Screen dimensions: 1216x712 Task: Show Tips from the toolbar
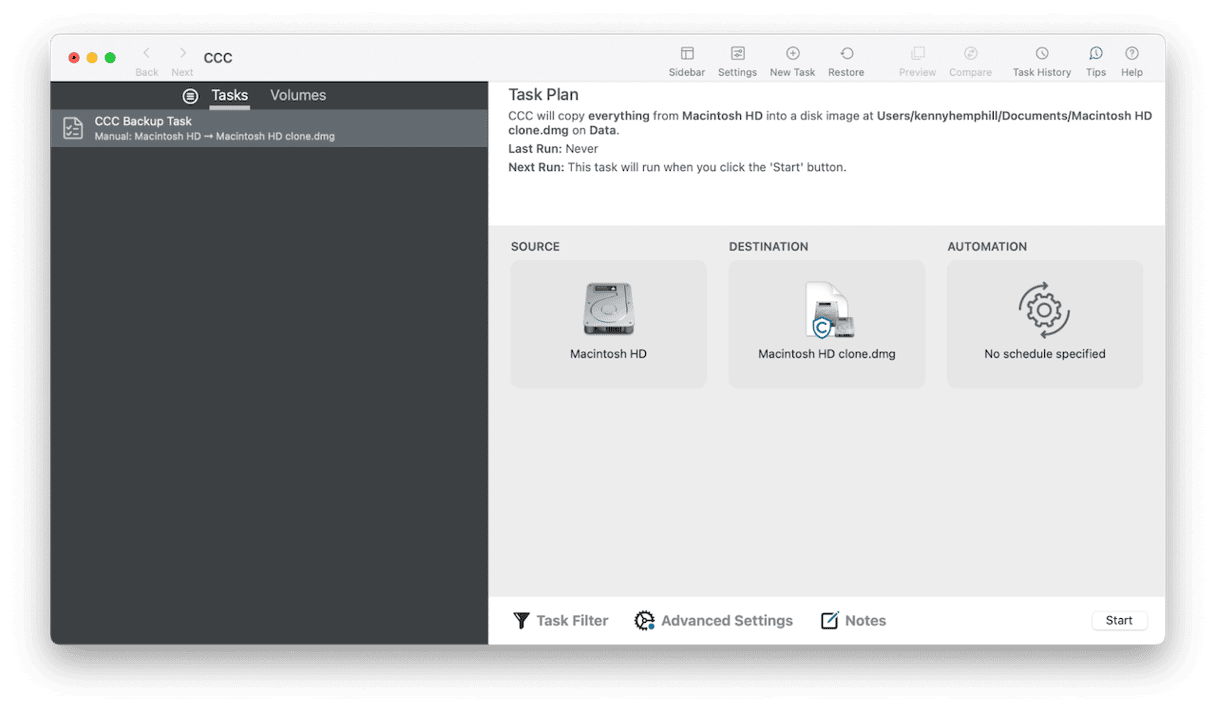pos(1096,54)
